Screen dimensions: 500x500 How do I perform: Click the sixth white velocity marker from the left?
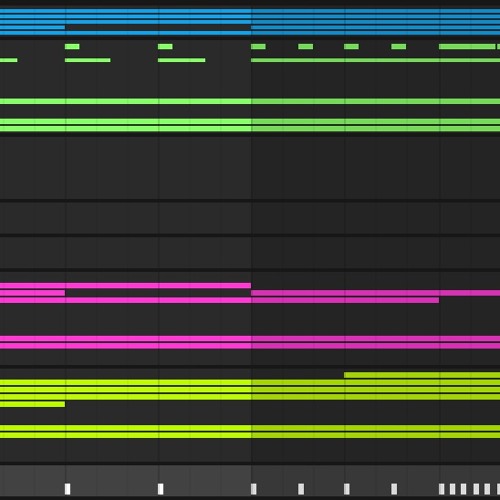tap(394, 489)
